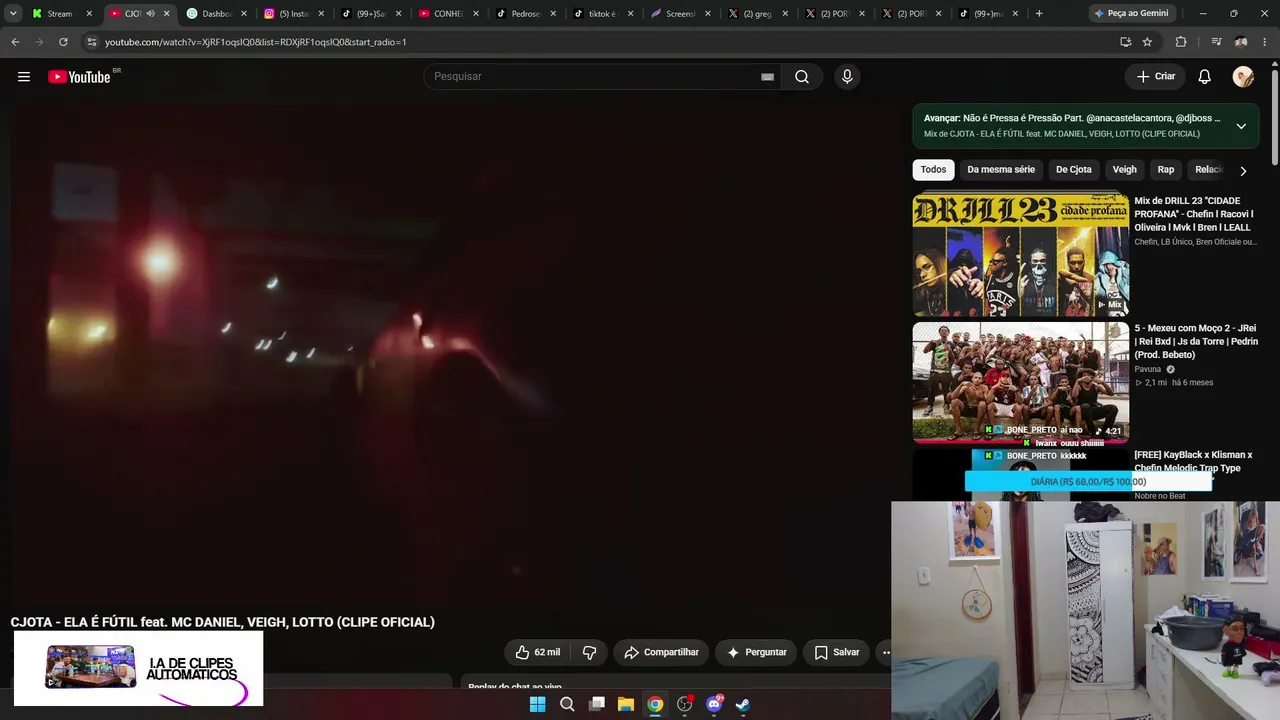View site information icon in address bar

pyautogui.click(x=91, y=42)
